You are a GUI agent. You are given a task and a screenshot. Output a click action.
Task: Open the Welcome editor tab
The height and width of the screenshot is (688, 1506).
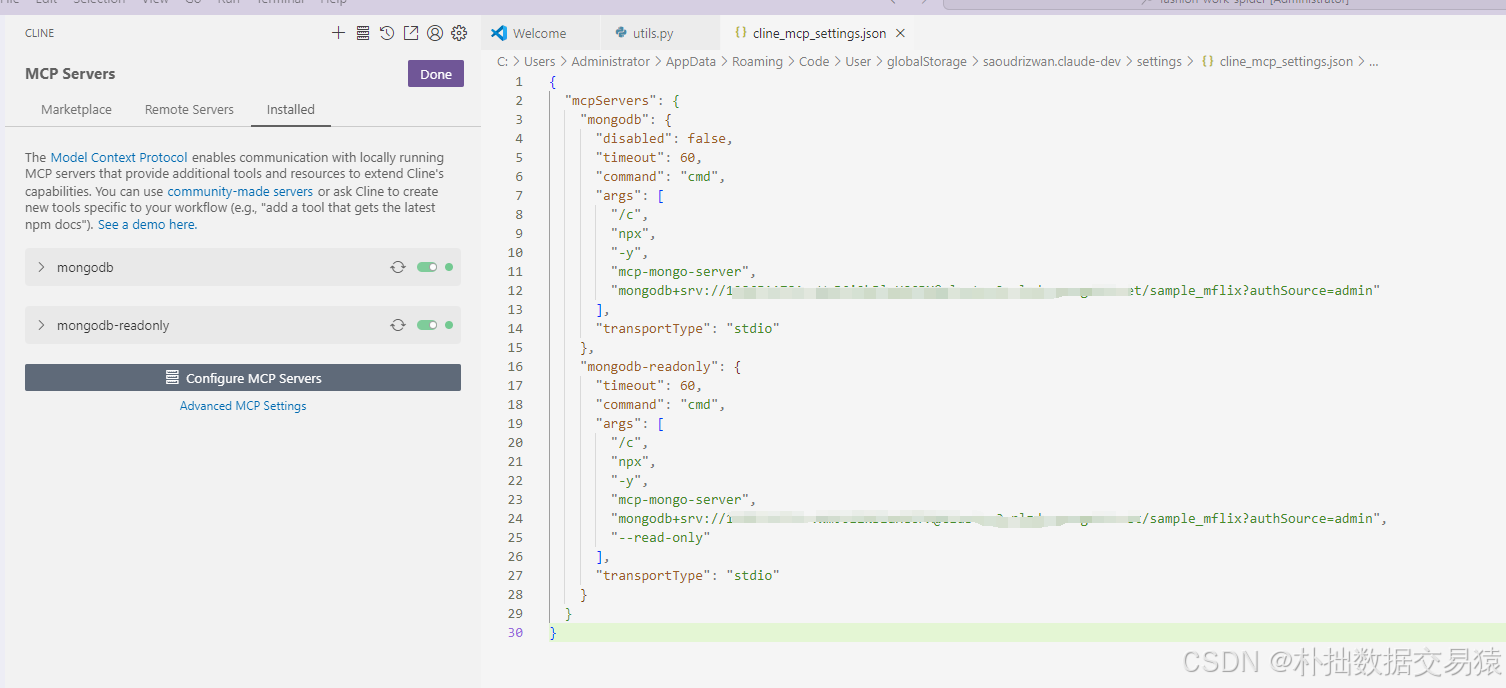coord(540,33)
